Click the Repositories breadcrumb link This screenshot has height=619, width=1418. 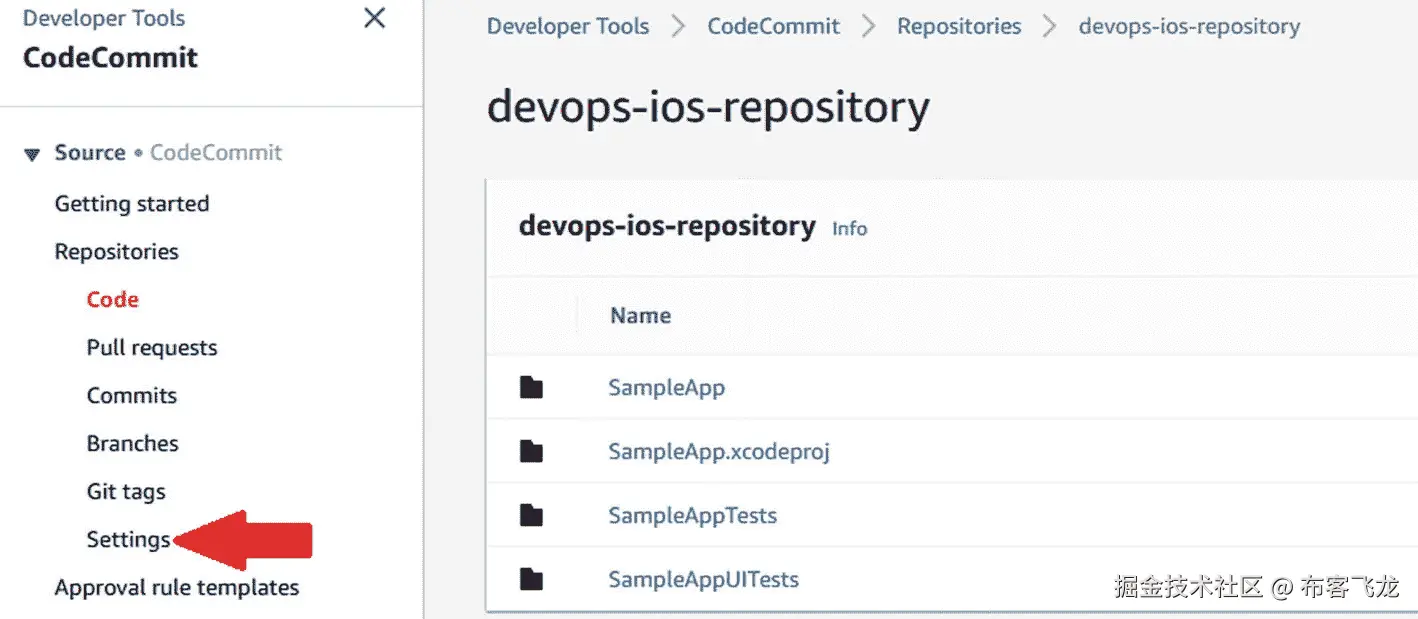tap(959, 27)
